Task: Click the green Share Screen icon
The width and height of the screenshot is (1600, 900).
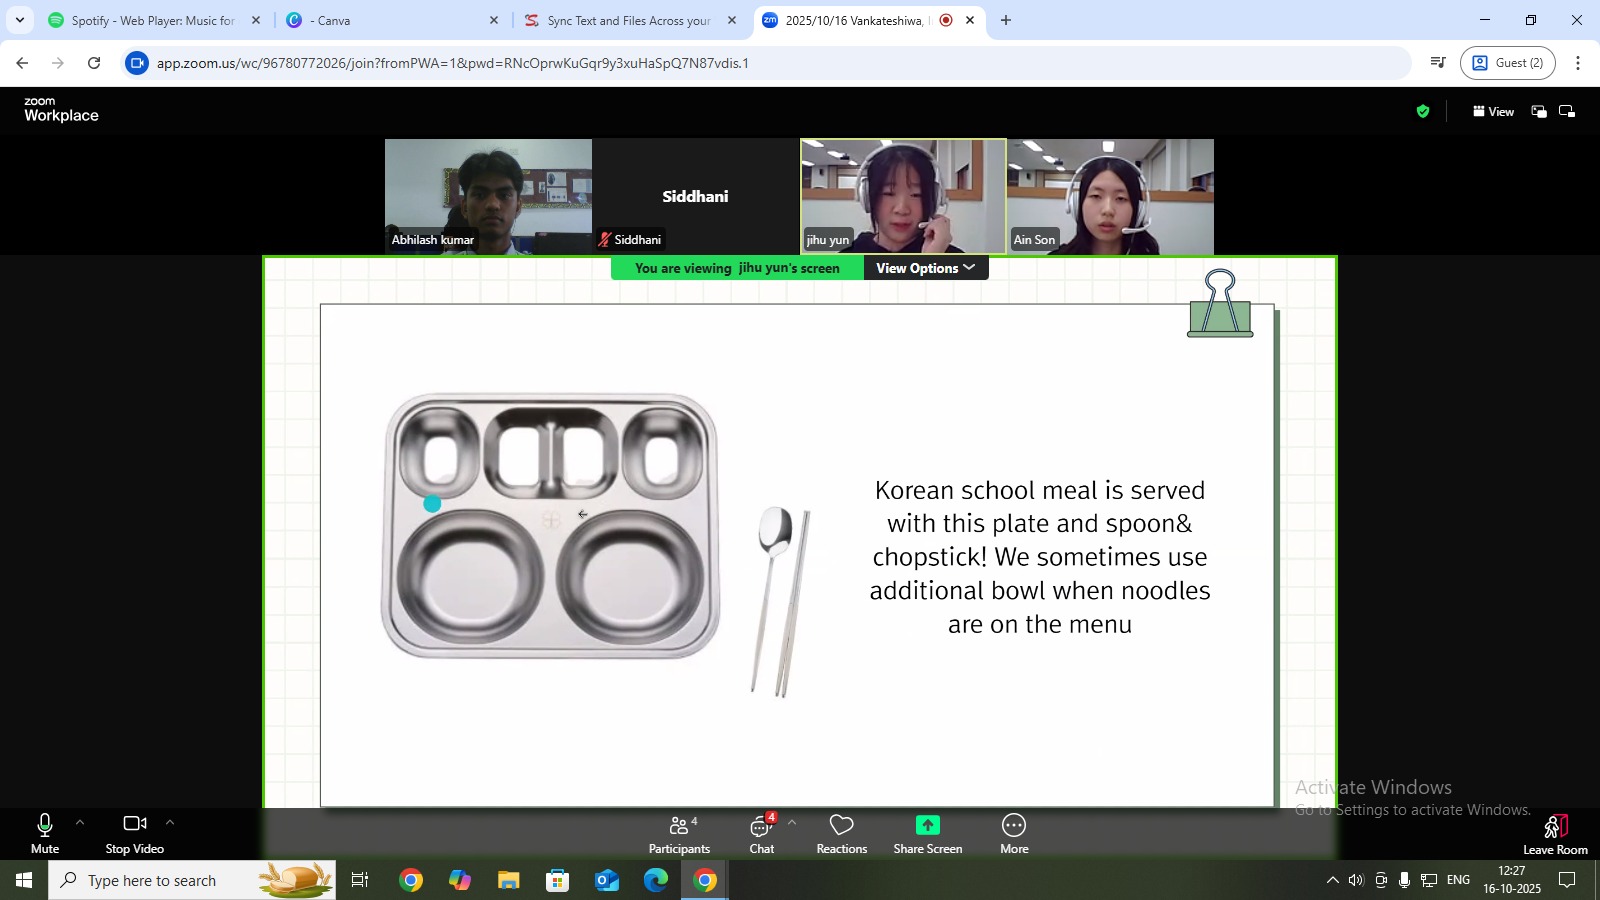Action: tap(927, 825)
